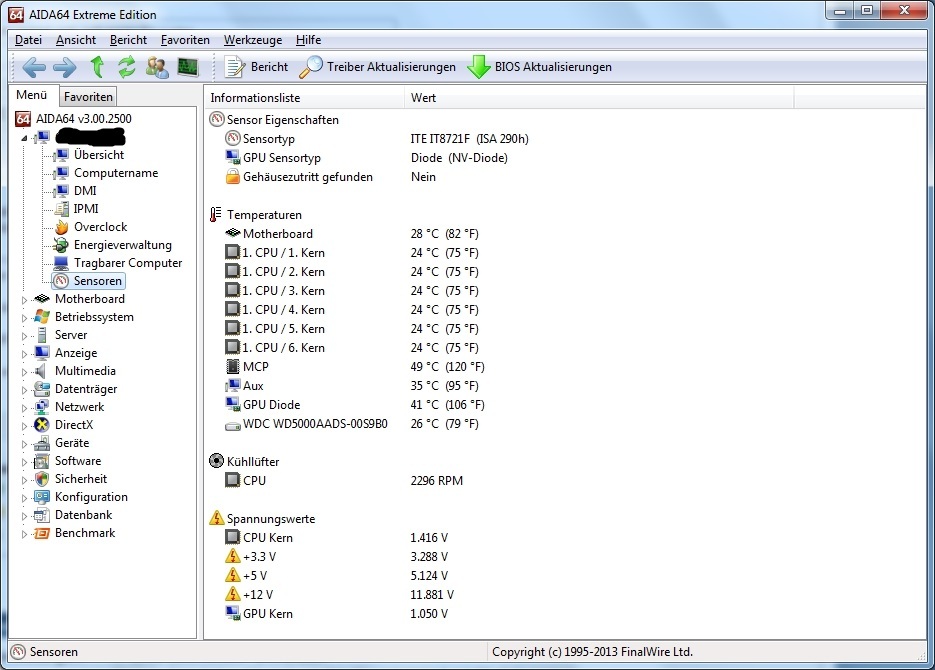This screenshot has width=935, height=670.
Task: Click the Server category icon
Action: 42,335
